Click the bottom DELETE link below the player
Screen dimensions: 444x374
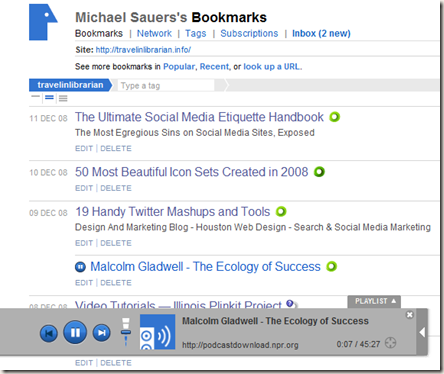pos(116,363)
